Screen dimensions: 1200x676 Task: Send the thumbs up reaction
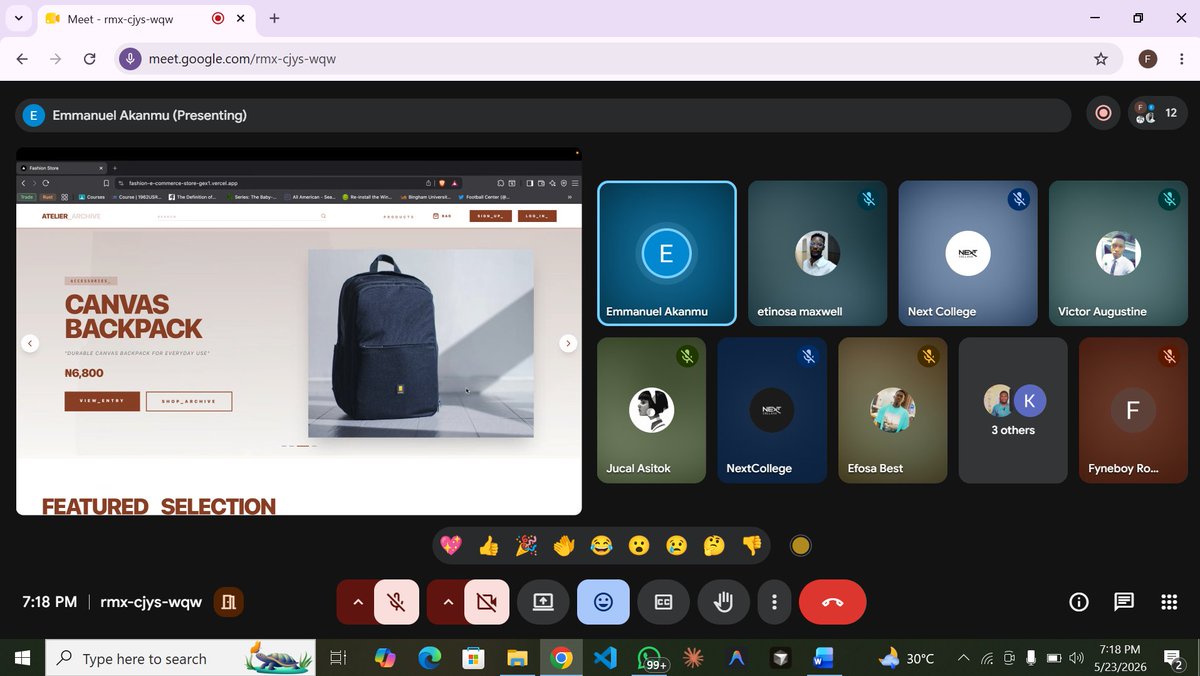click(489, 546)
